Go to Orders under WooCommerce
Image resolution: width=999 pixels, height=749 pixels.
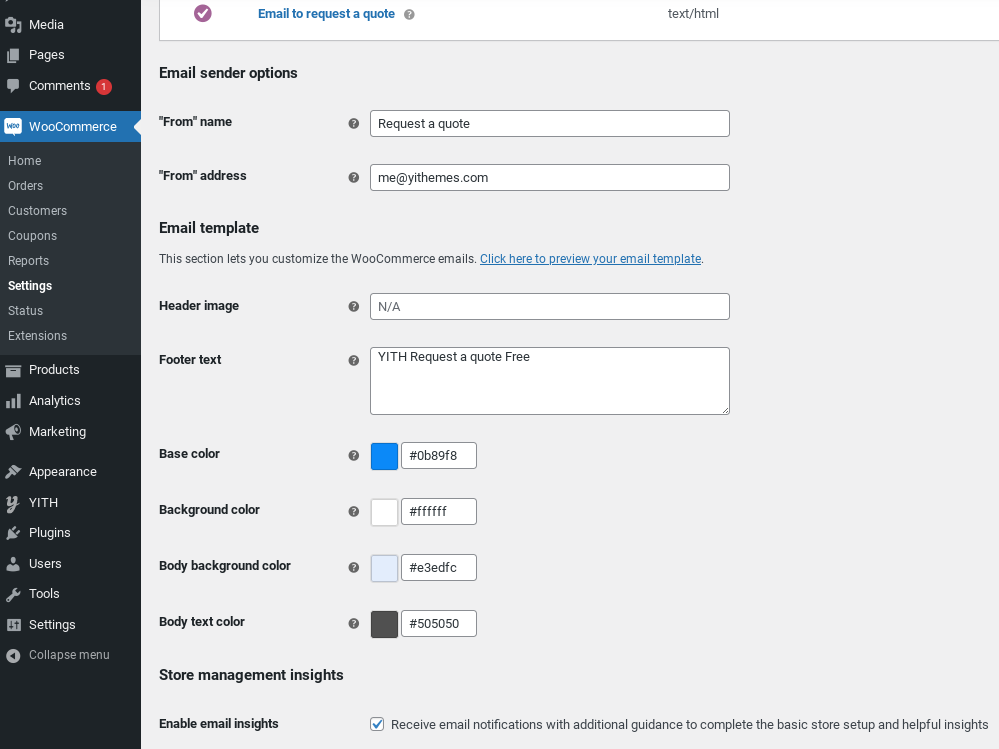(25, 186)
